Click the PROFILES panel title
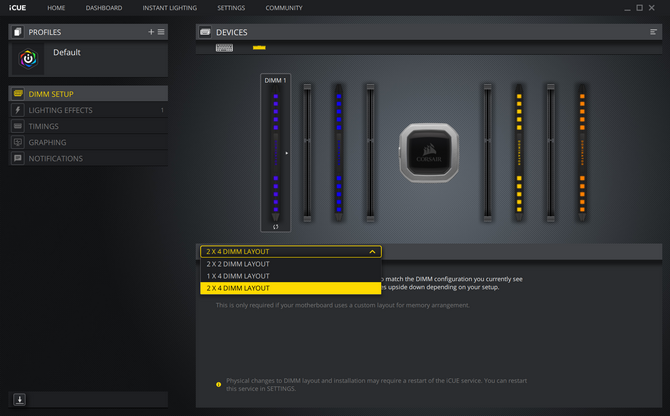 pyautogui.click(x=44, y=32)
